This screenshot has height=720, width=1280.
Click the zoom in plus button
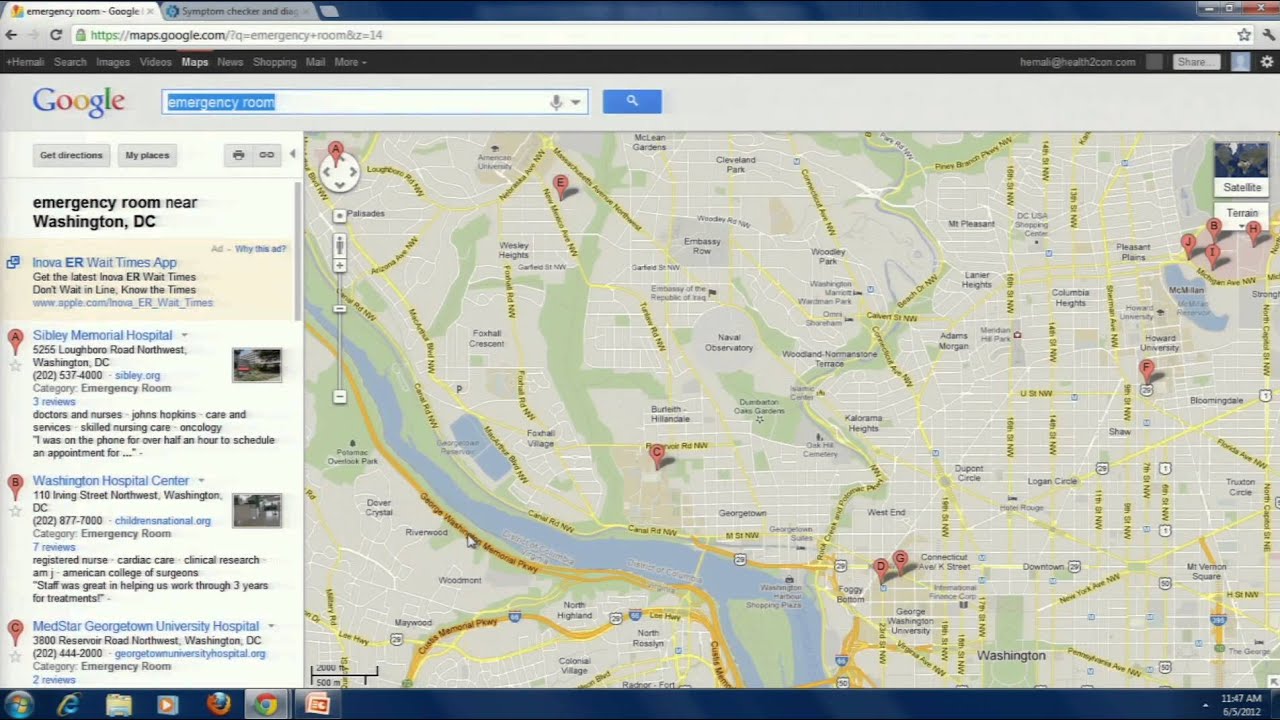(x=340, y=266)
